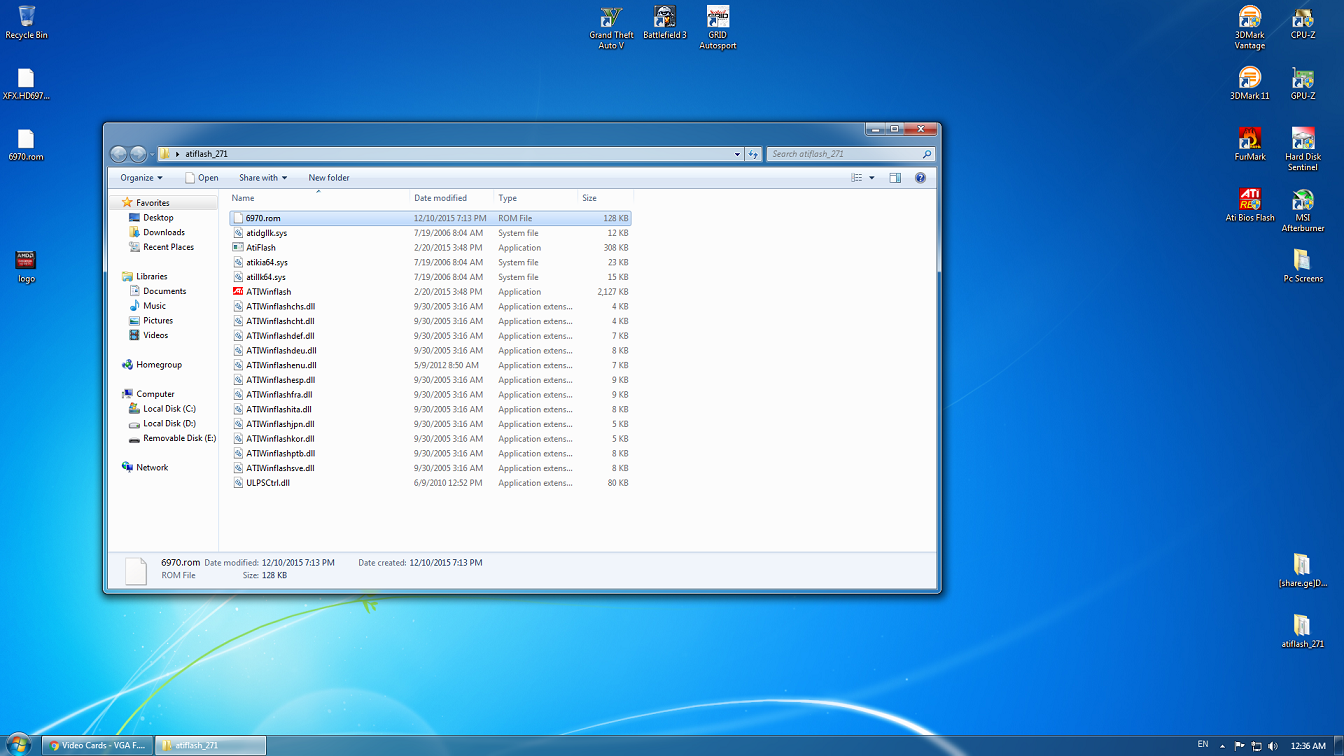This screenshot has height=756, width=1344.
Task: Click the Open toolbar button
Action: coord(202,178)
